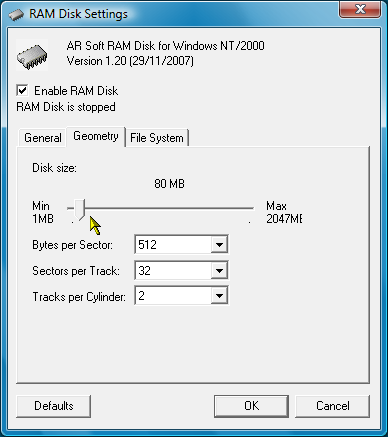
Task: Click the RAM Disk Settings title bar text
Action: pos(78,14)
